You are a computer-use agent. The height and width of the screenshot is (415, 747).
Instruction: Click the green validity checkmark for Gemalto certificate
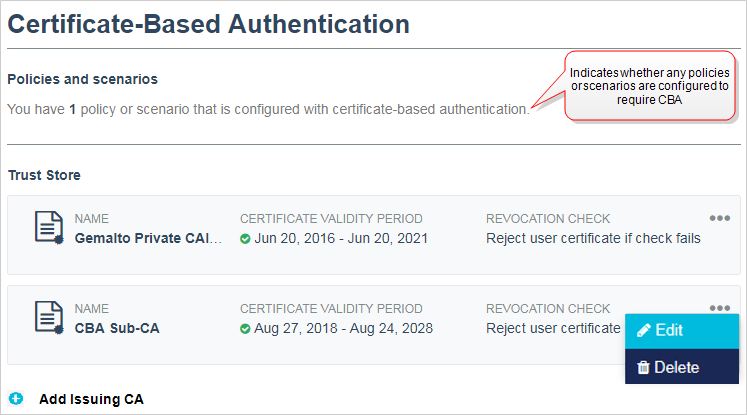(245, 239)
